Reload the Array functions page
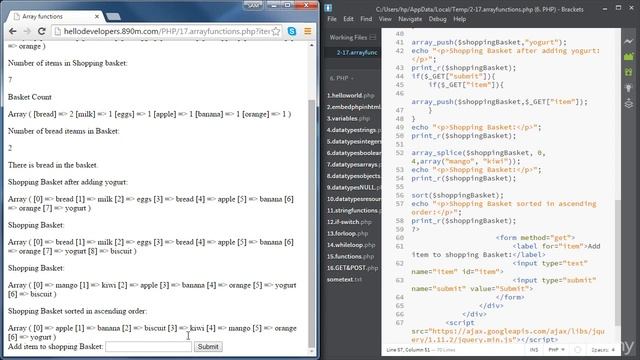The height and width of the screenshot is (360, 640). (42, 31)
